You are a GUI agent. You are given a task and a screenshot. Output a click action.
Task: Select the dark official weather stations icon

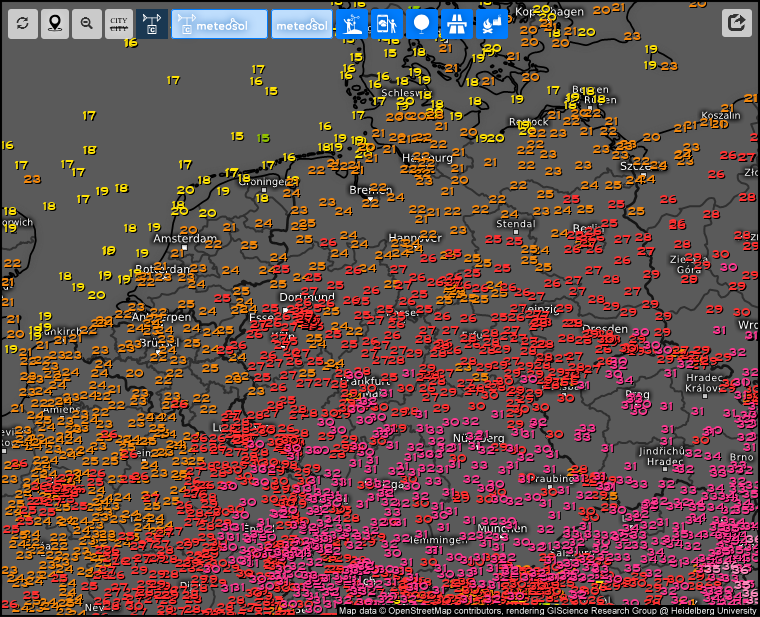(x=152, y=24)
